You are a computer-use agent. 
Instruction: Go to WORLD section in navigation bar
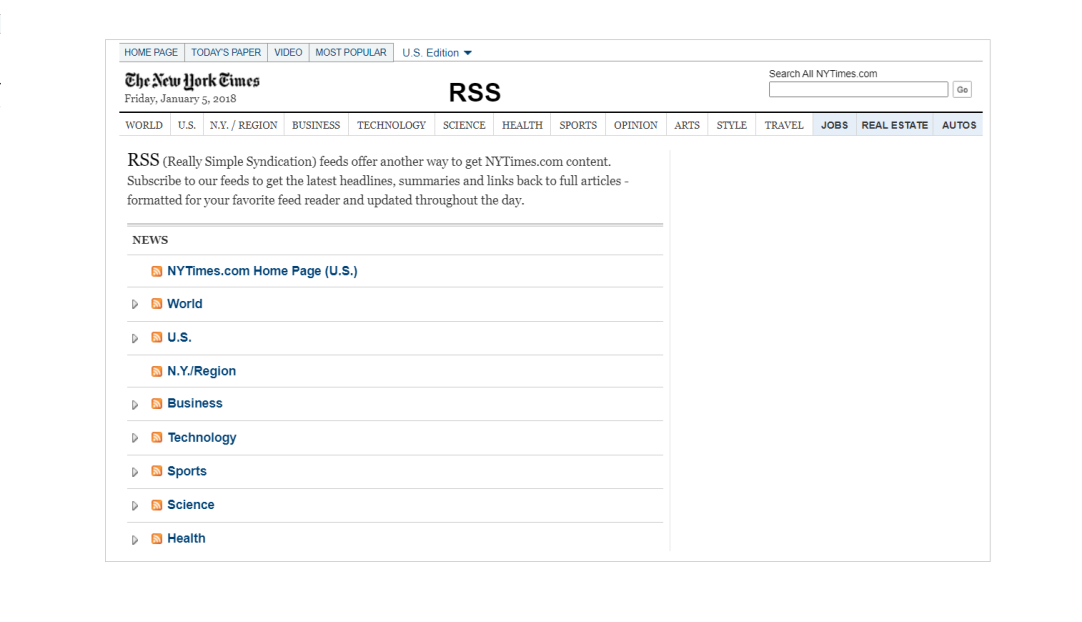pos(144,126)
